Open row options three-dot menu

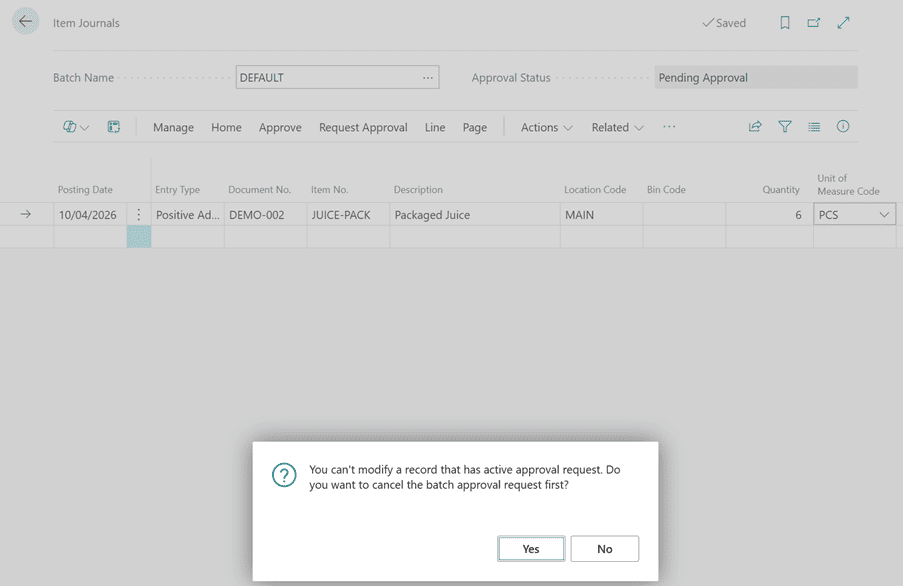[139, 215]
